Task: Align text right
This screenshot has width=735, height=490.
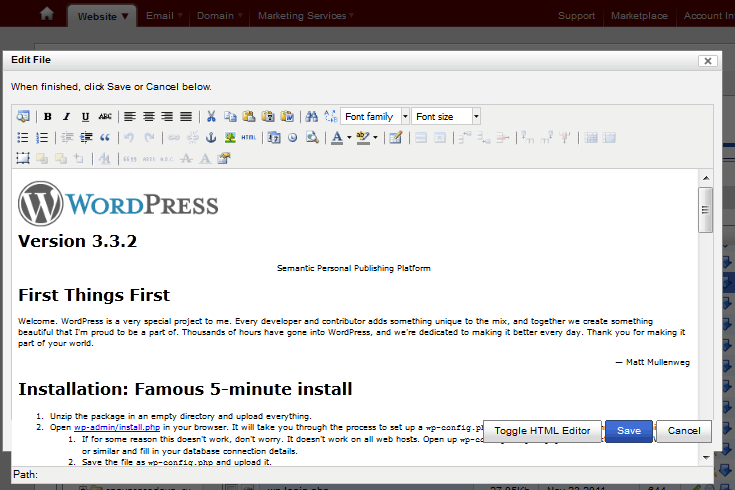Action: (x=167, y=116)
